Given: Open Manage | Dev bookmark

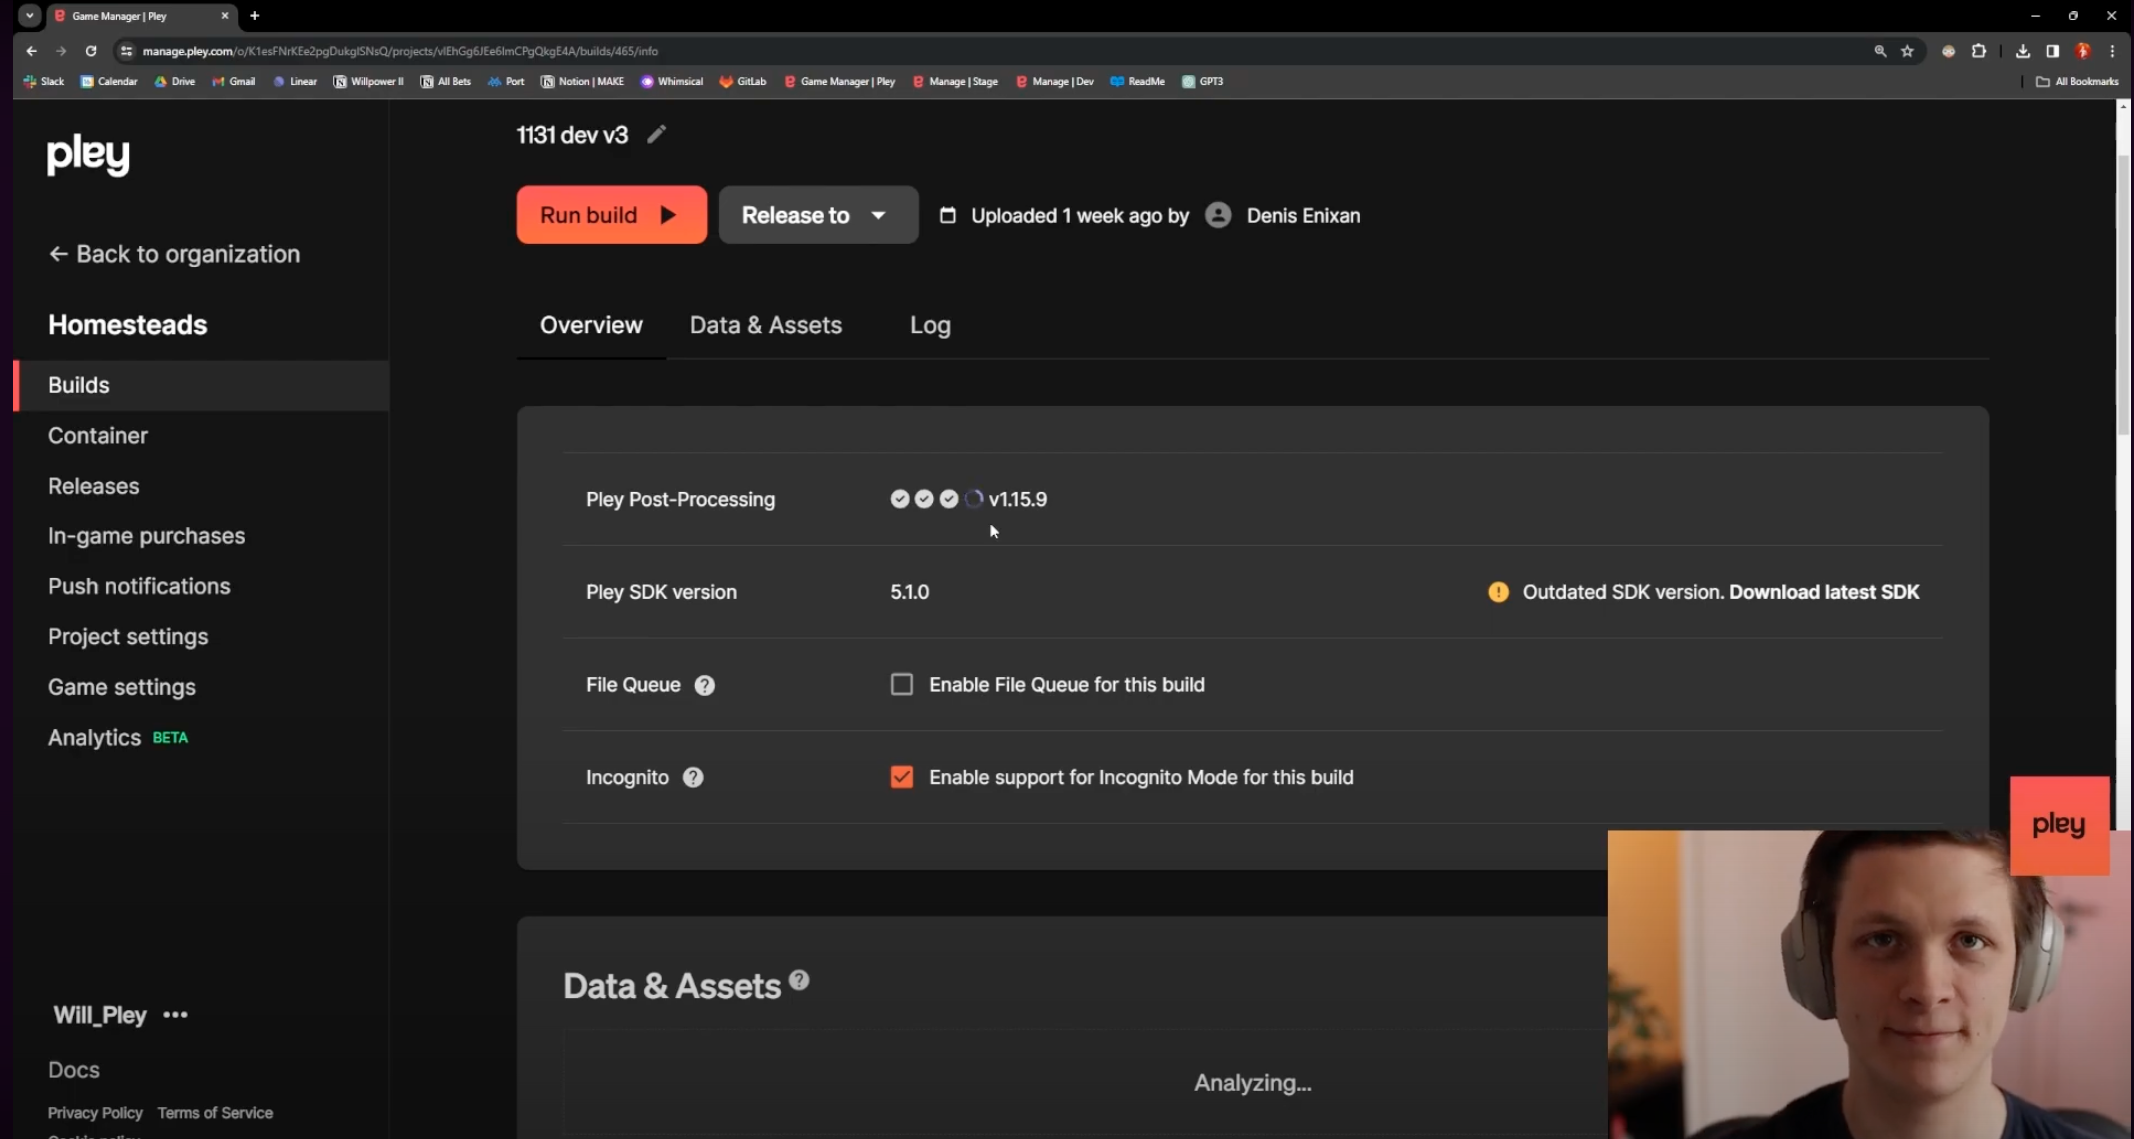Looking at the screenshot, I should [1055, 81].
